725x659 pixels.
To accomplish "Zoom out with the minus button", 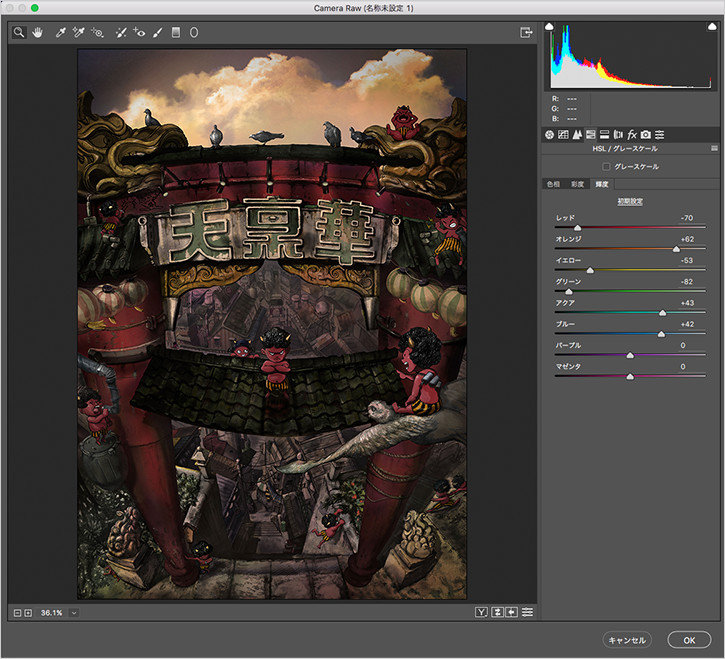I will (x=18, y=613).
